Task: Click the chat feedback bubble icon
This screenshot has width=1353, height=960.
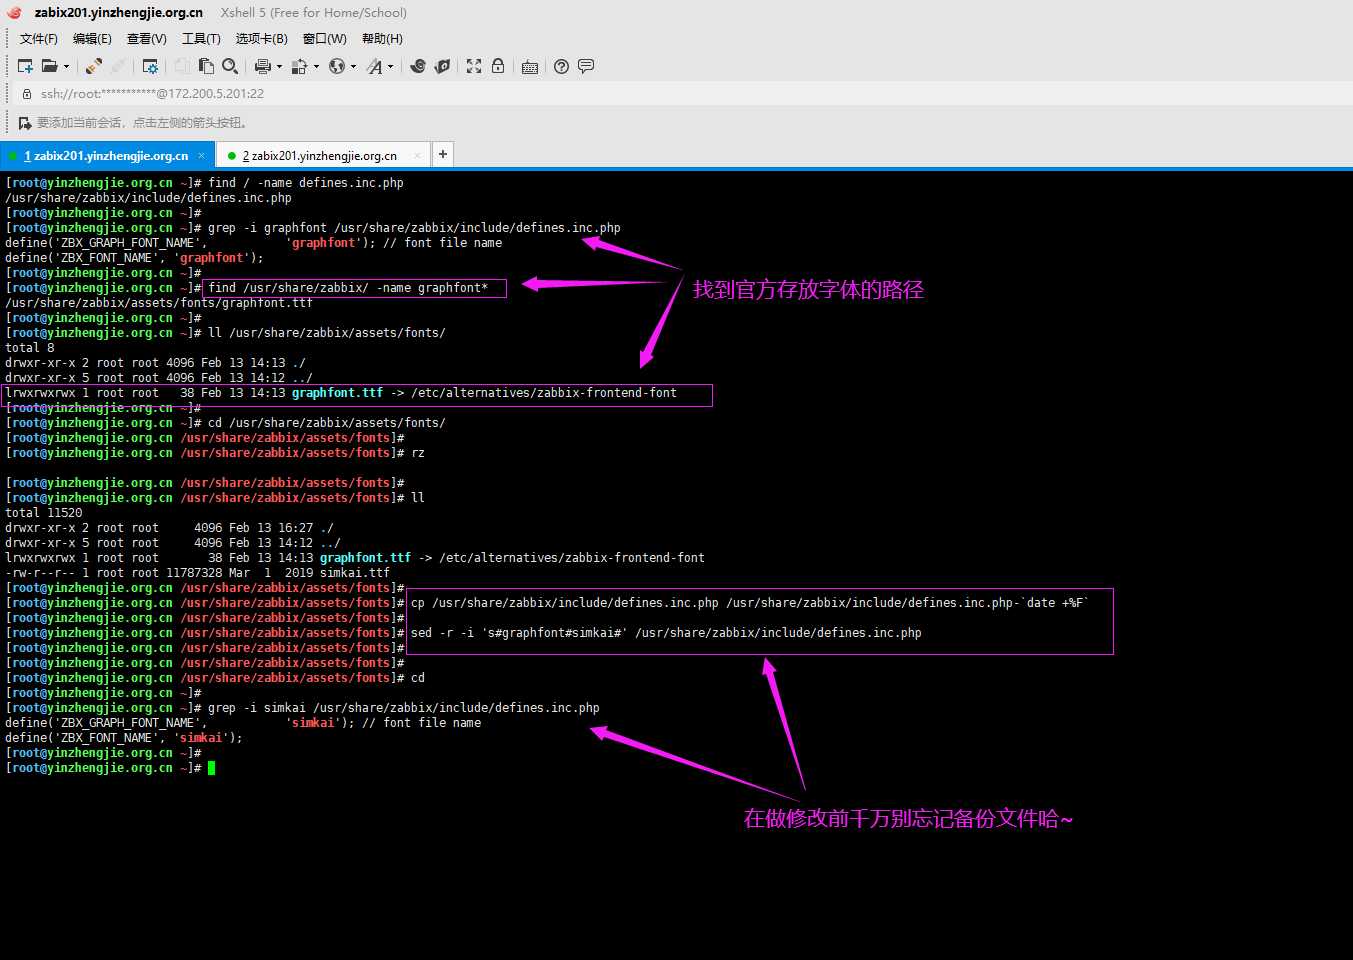Action: [x=586, y=66]
